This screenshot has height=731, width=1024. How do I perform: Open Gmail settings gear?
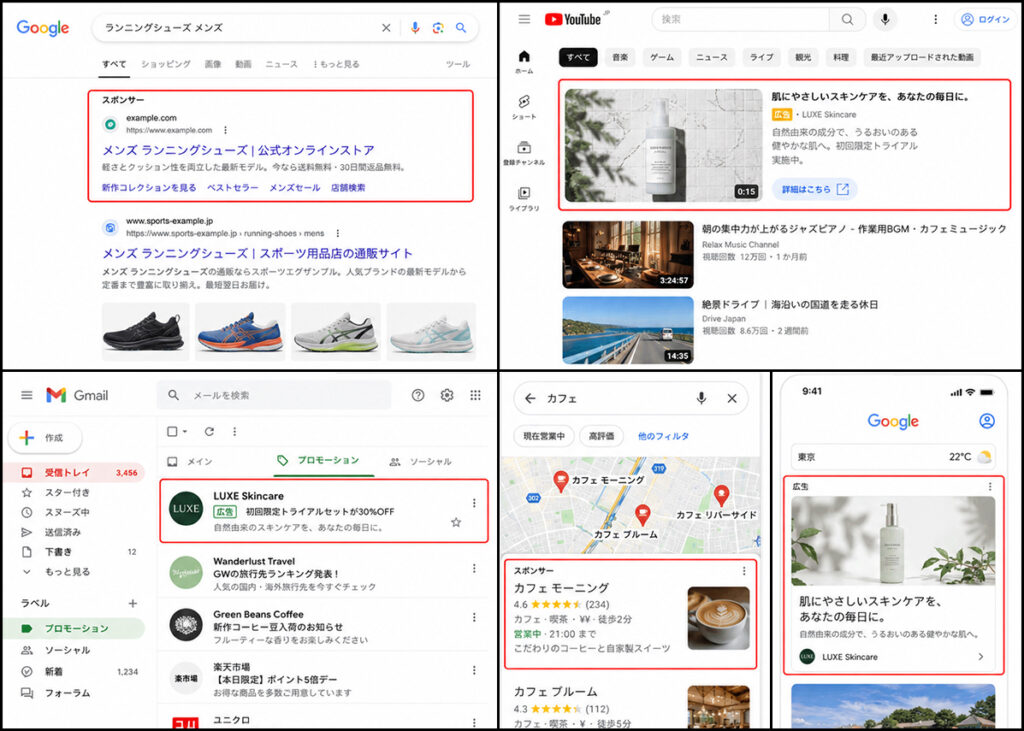click(x=447, y=395)
